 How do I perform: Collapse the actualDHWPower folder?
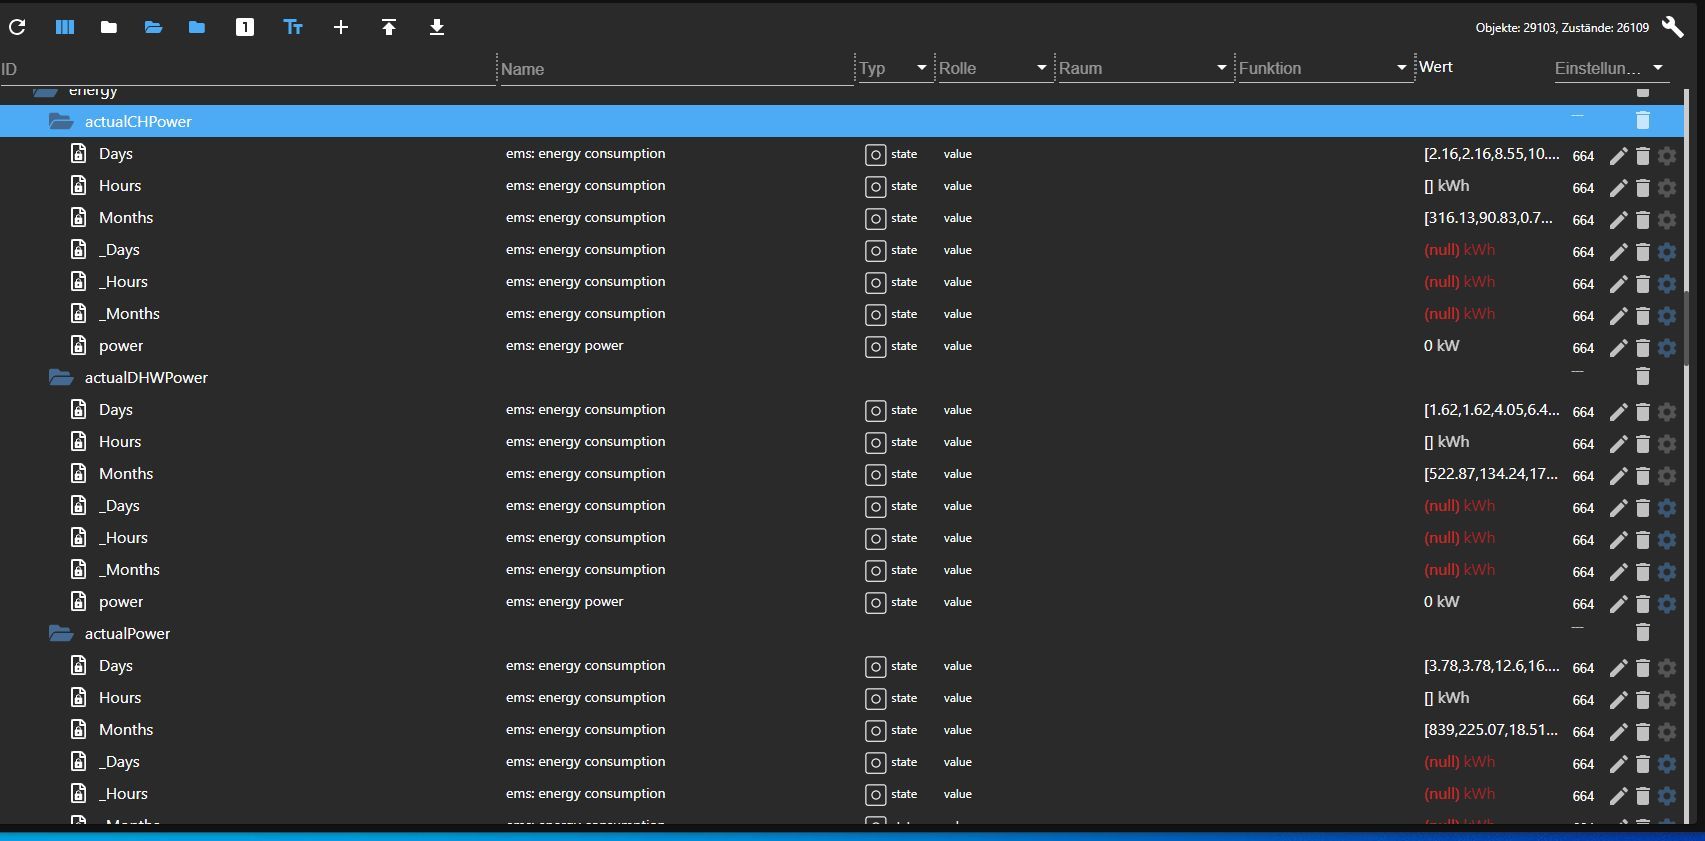[61, 377]
